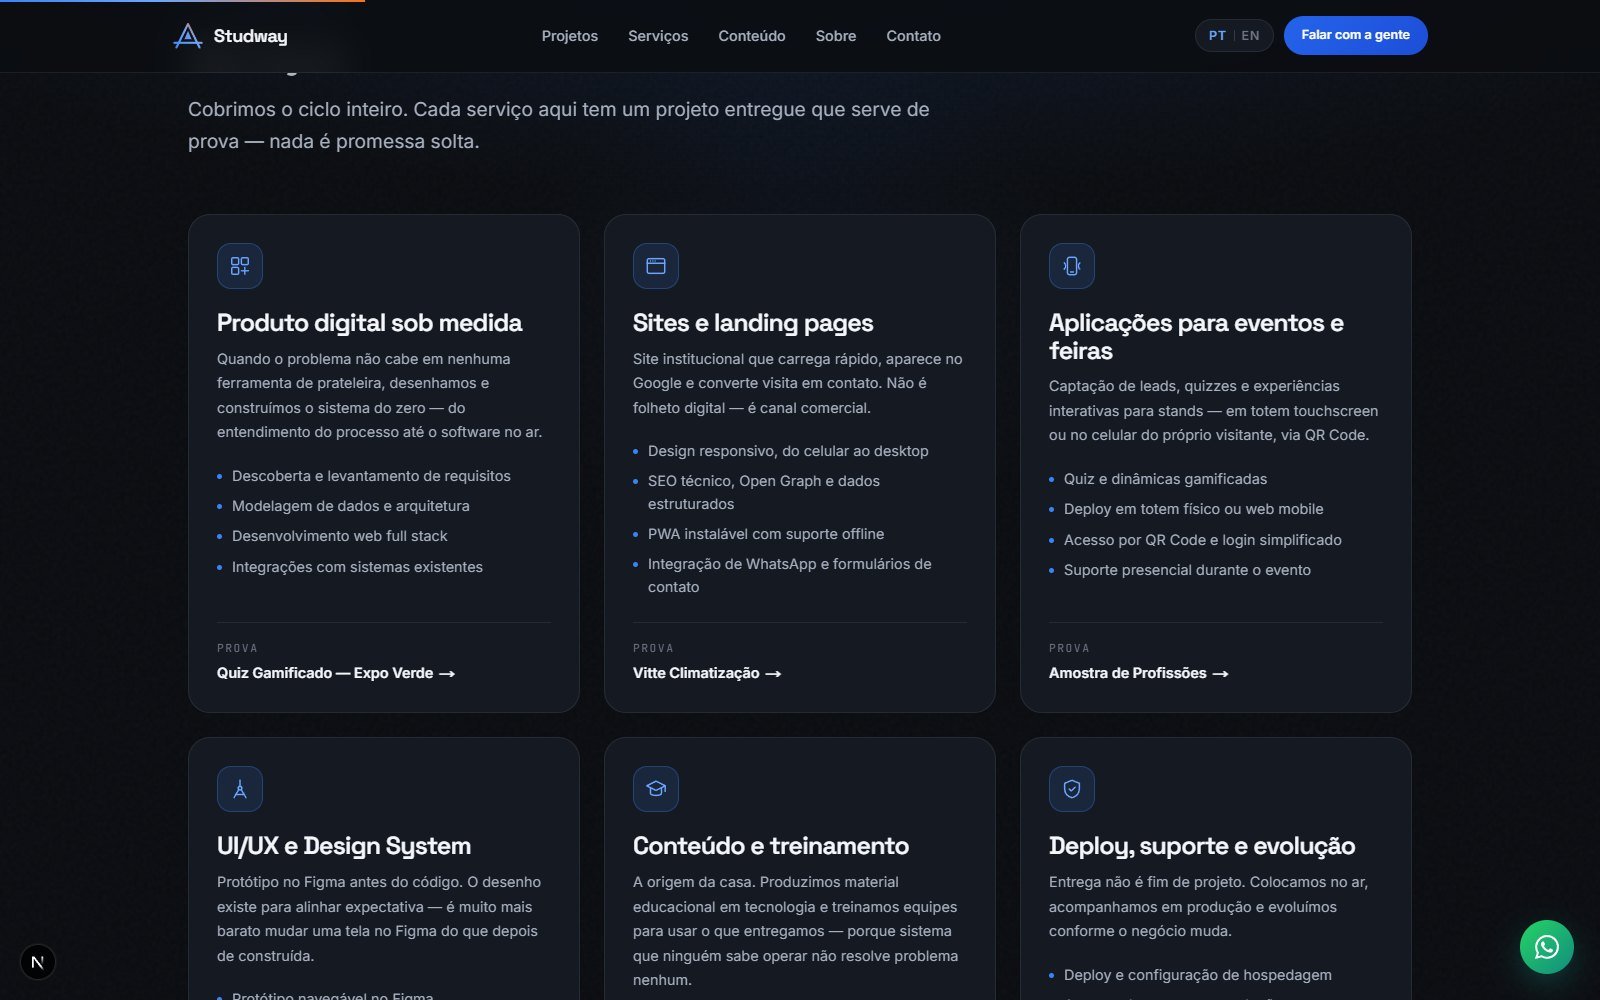Click 'Deploy em totem físico ou web mobile'
This screenshot has height=1000, width=1600.
[x=1194, y=509]
